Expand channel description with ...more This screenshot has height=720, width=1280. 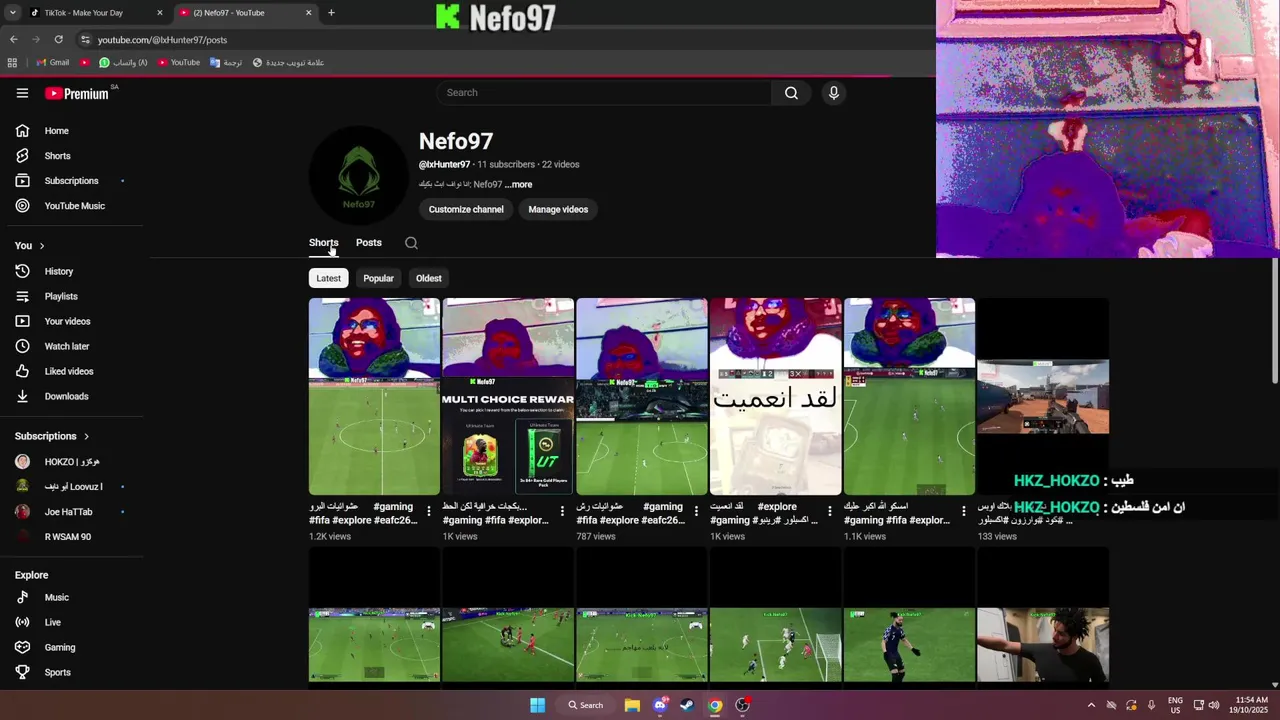coord(518,184)
